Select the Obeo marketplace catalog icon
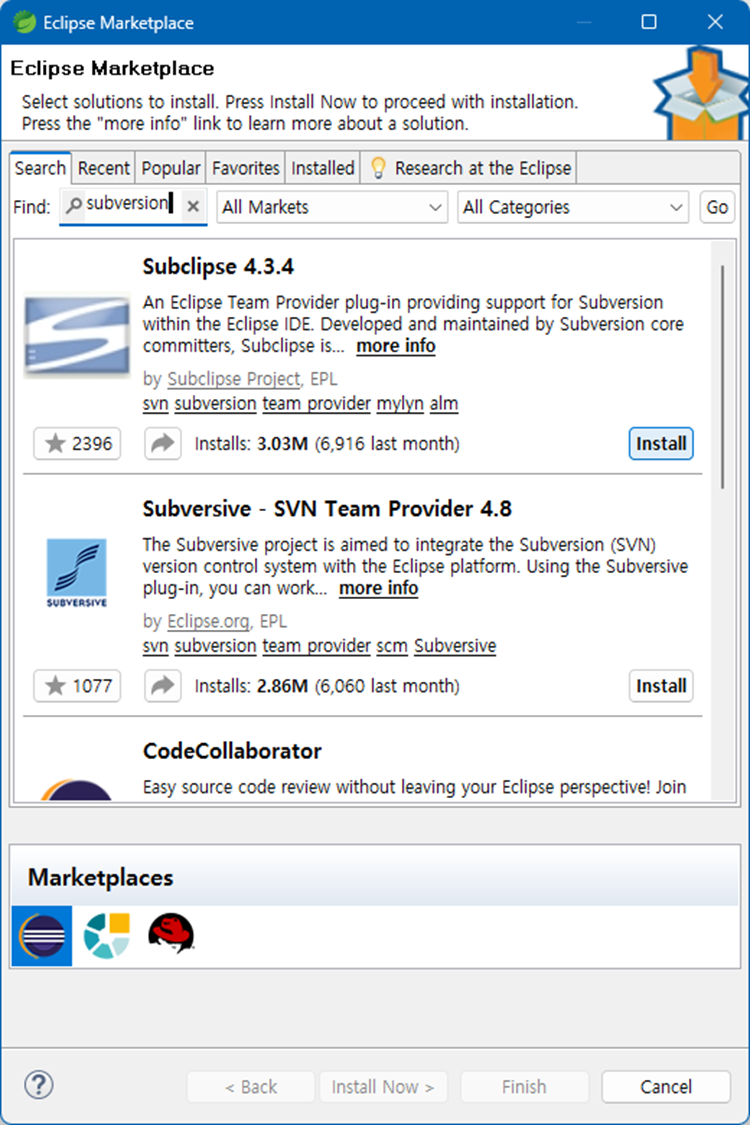This screenshot has height=1125, width=750. 107,936
